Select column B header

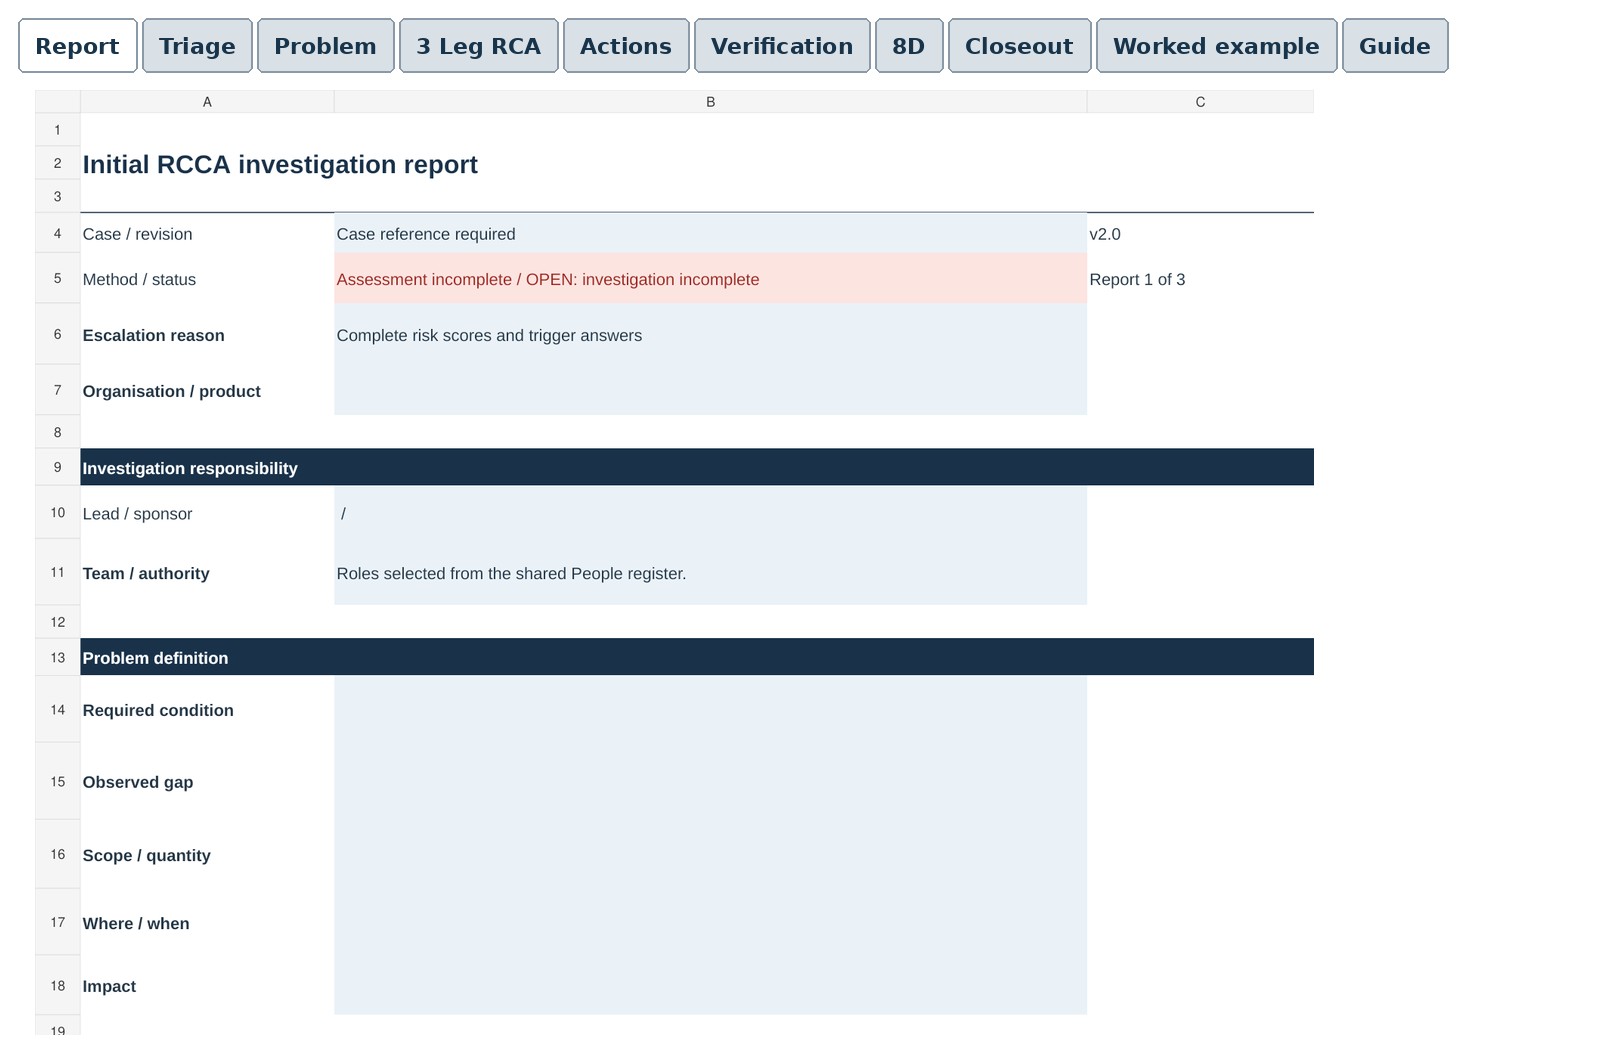711,102
